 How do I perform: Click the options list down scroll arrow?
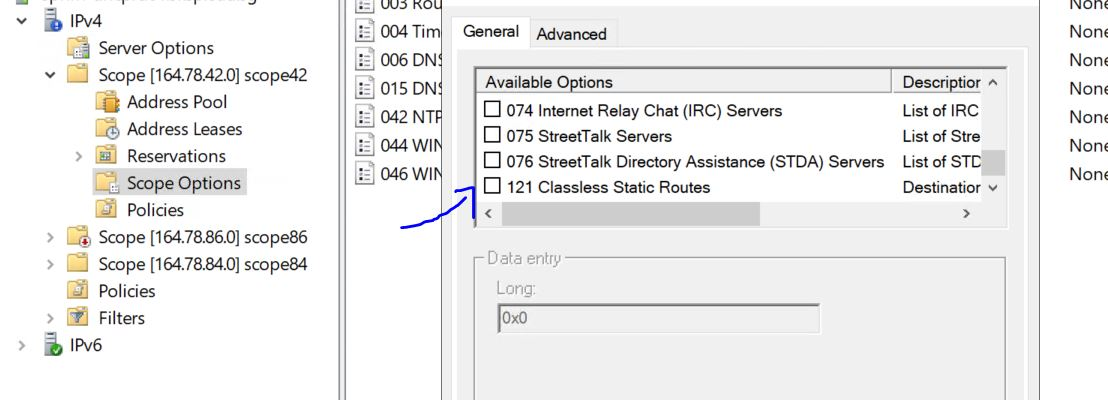coord(993,188)
